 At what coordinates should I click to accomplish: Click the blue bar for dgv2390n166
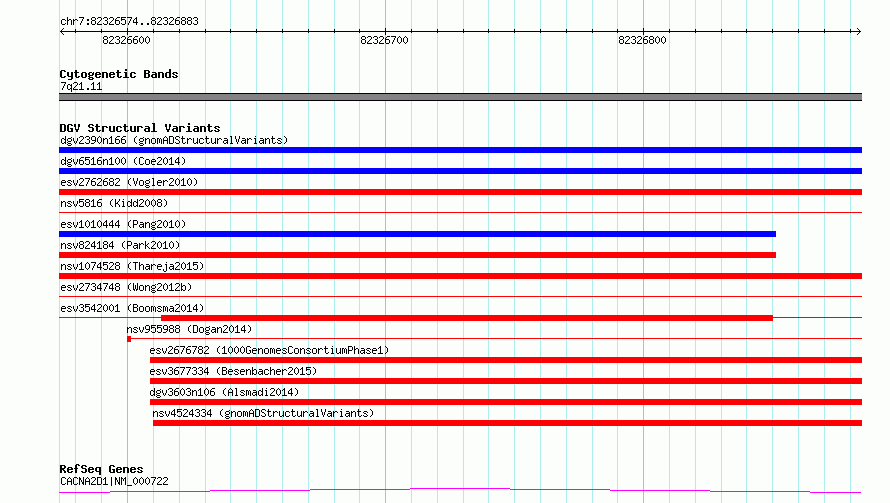point(460,150)
